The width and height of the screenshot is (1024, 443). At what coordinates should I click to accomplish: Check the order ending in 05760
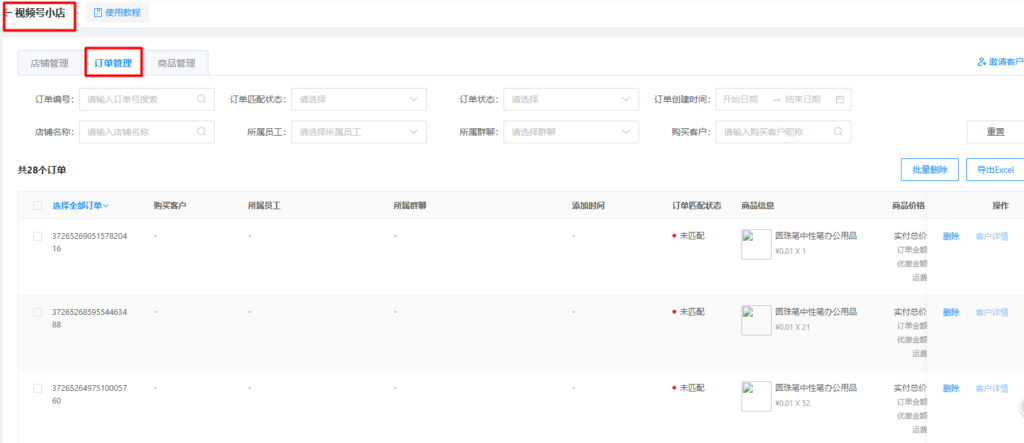[38, 388]
